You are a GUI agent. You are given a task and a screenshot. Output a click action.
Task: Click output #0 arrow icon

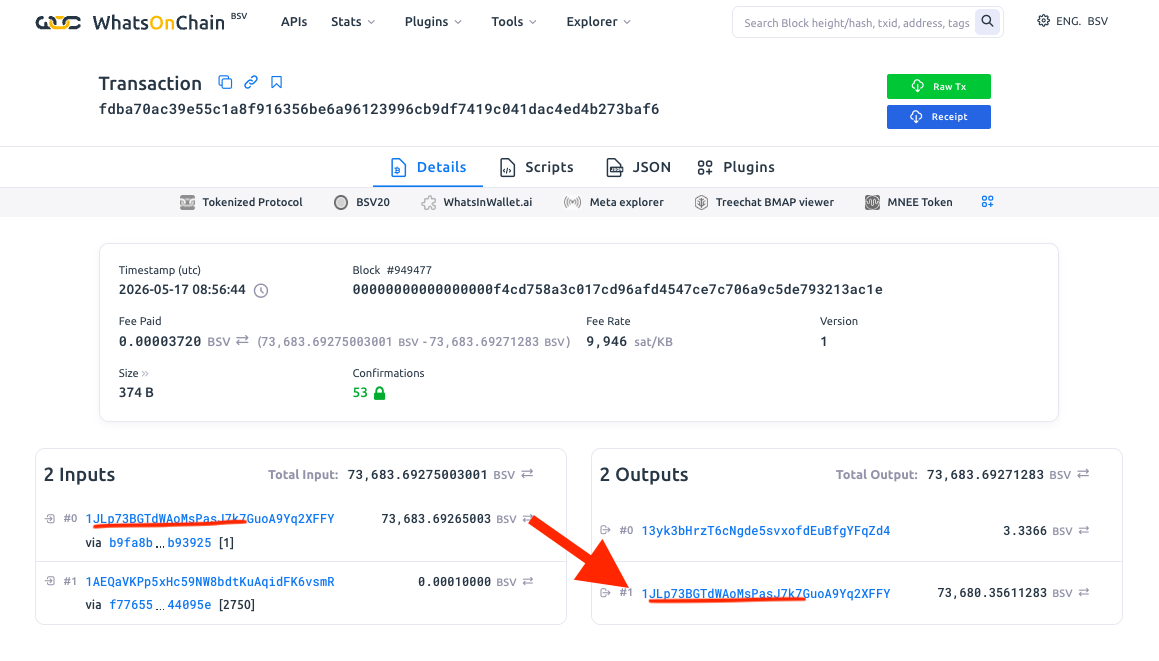pos(605,530)
